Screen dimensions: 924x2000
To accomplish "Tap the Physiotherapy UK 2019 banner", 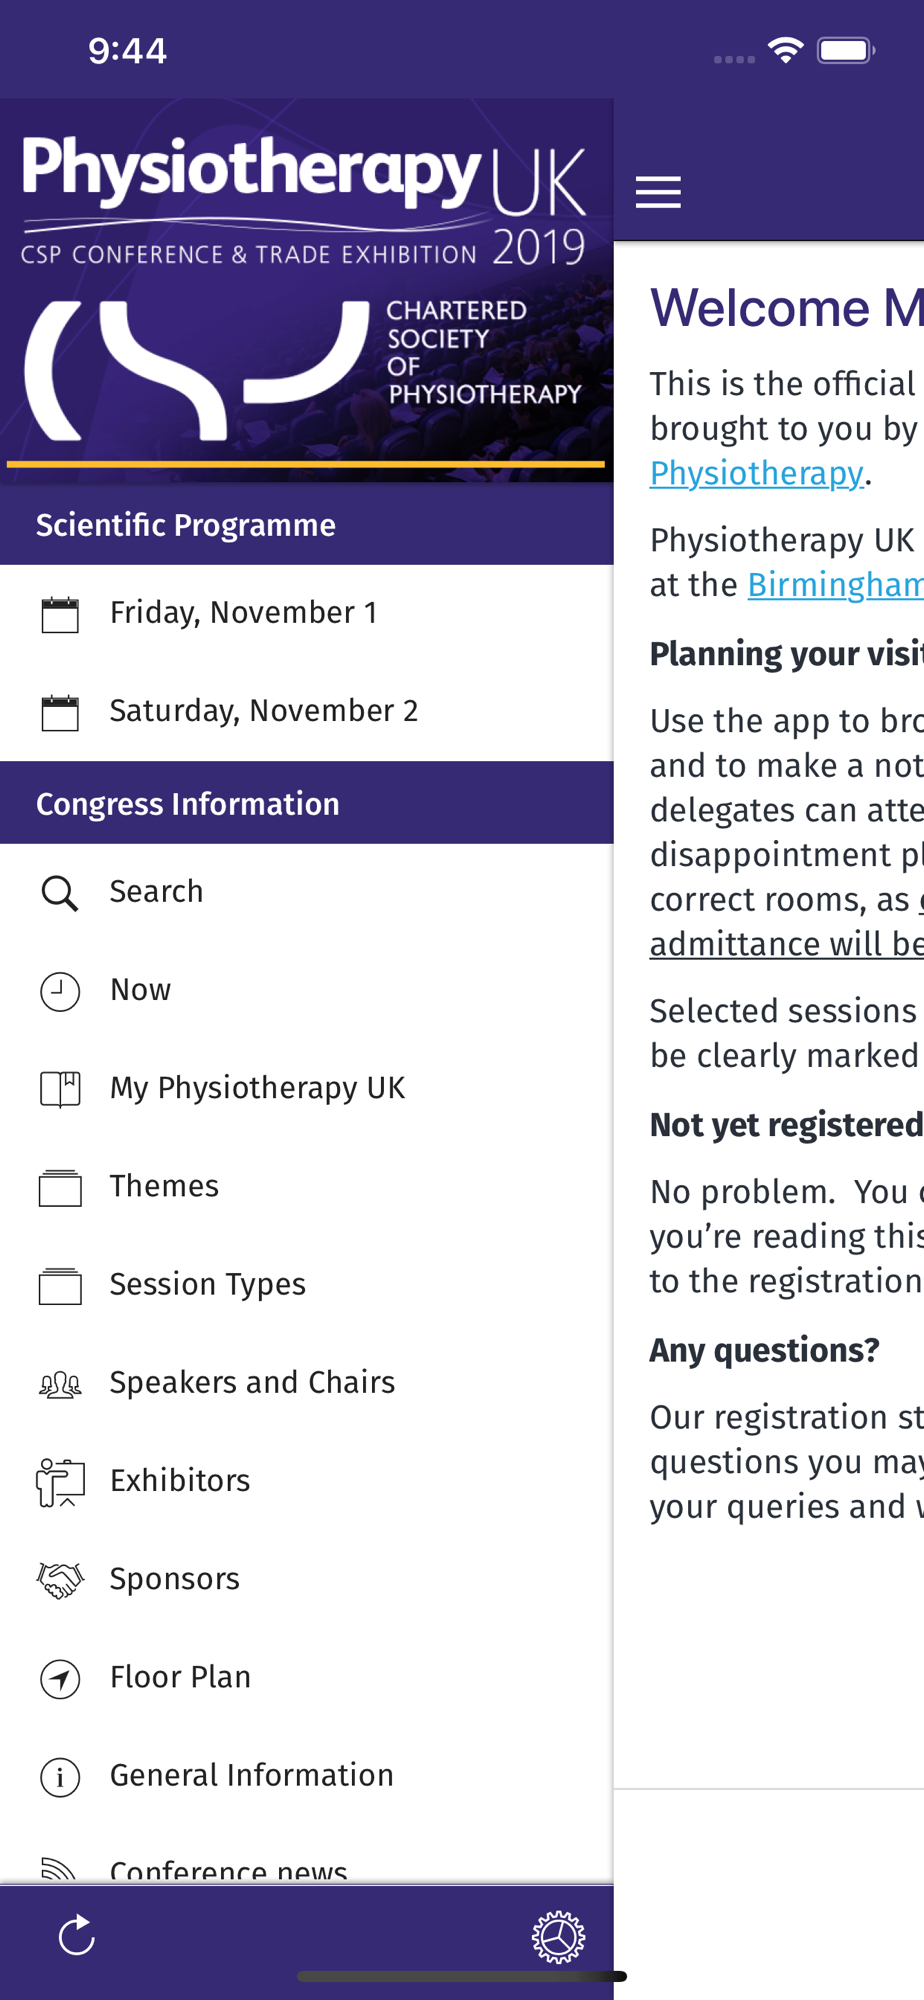I will [x=307, y=290].
